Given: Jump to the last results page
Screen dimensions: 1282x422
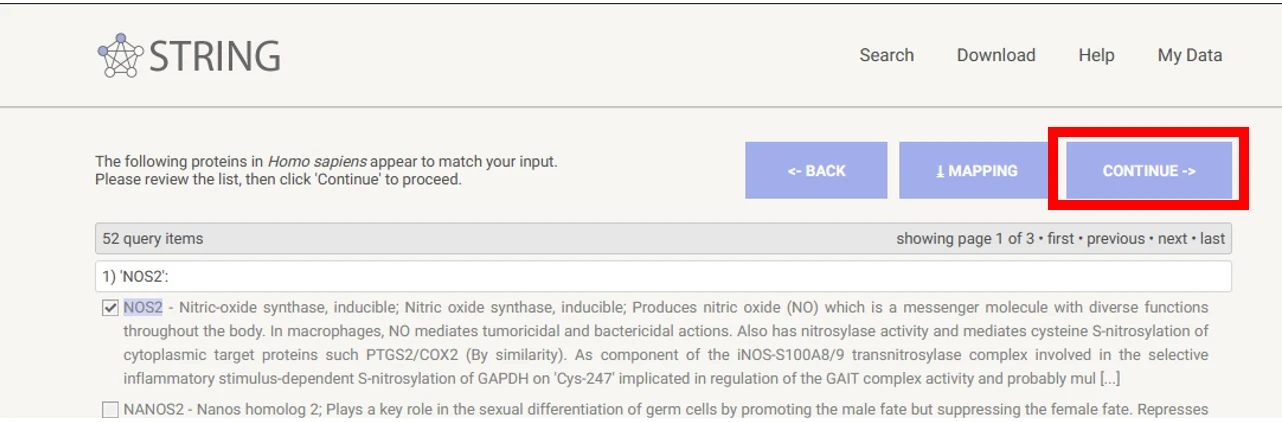Looking at the screenshot, I should (x=1212, y=239).
